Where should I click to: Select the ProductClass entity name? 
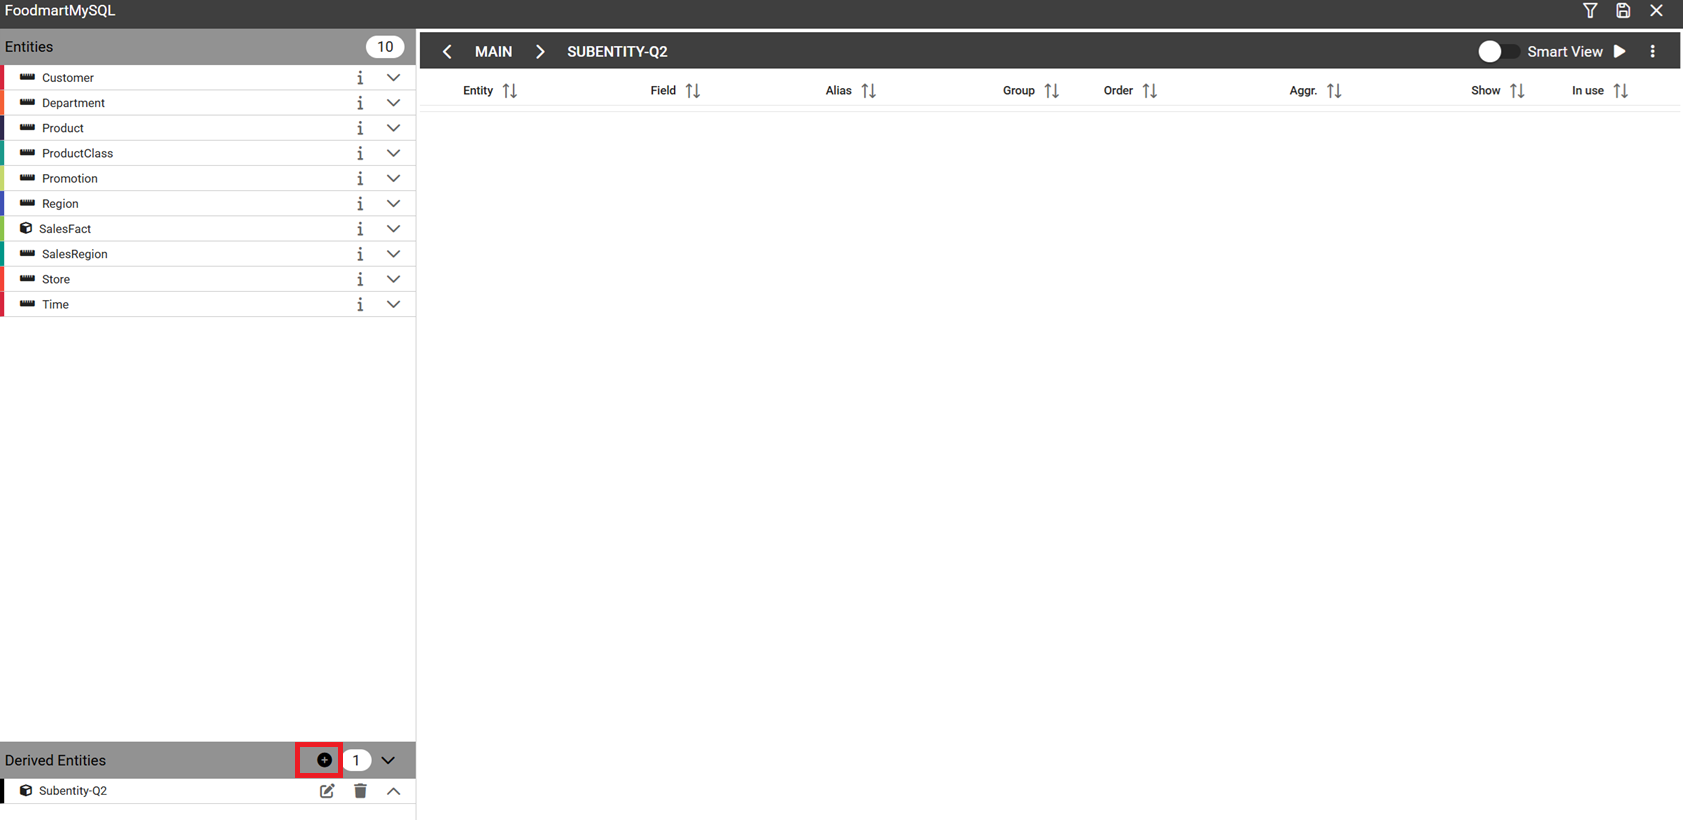click(x=77, y=153)
